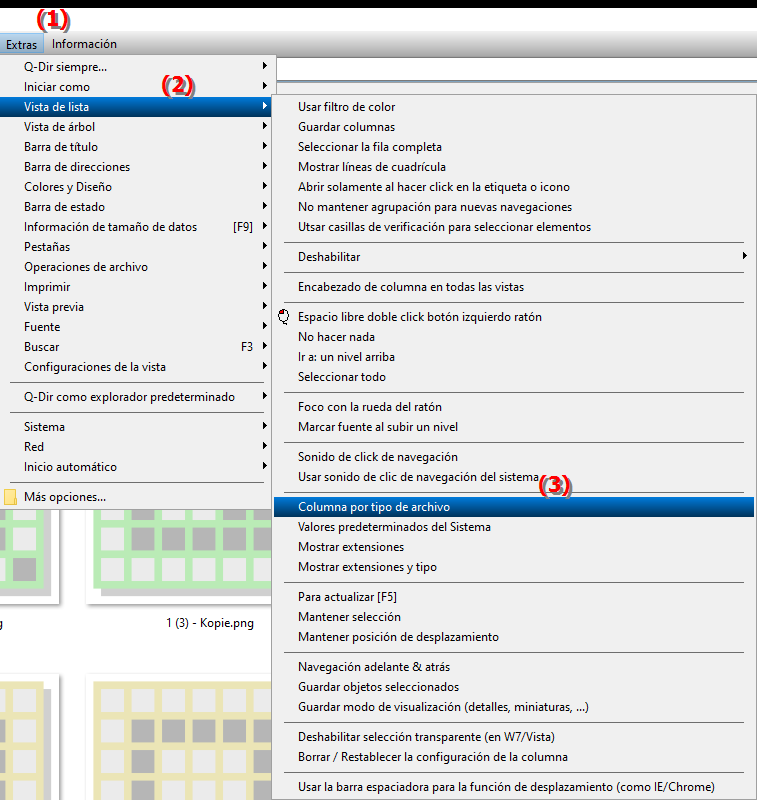Toggle Guardar objetos seleccionados
Viewport: 757px width, 800px height.
[514, 687]
